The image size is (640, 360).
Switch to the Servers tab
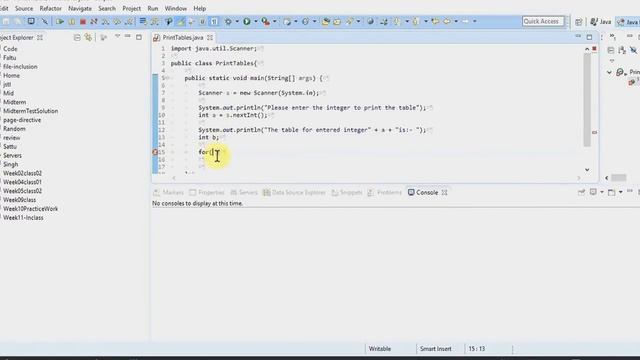pos(244,192)
